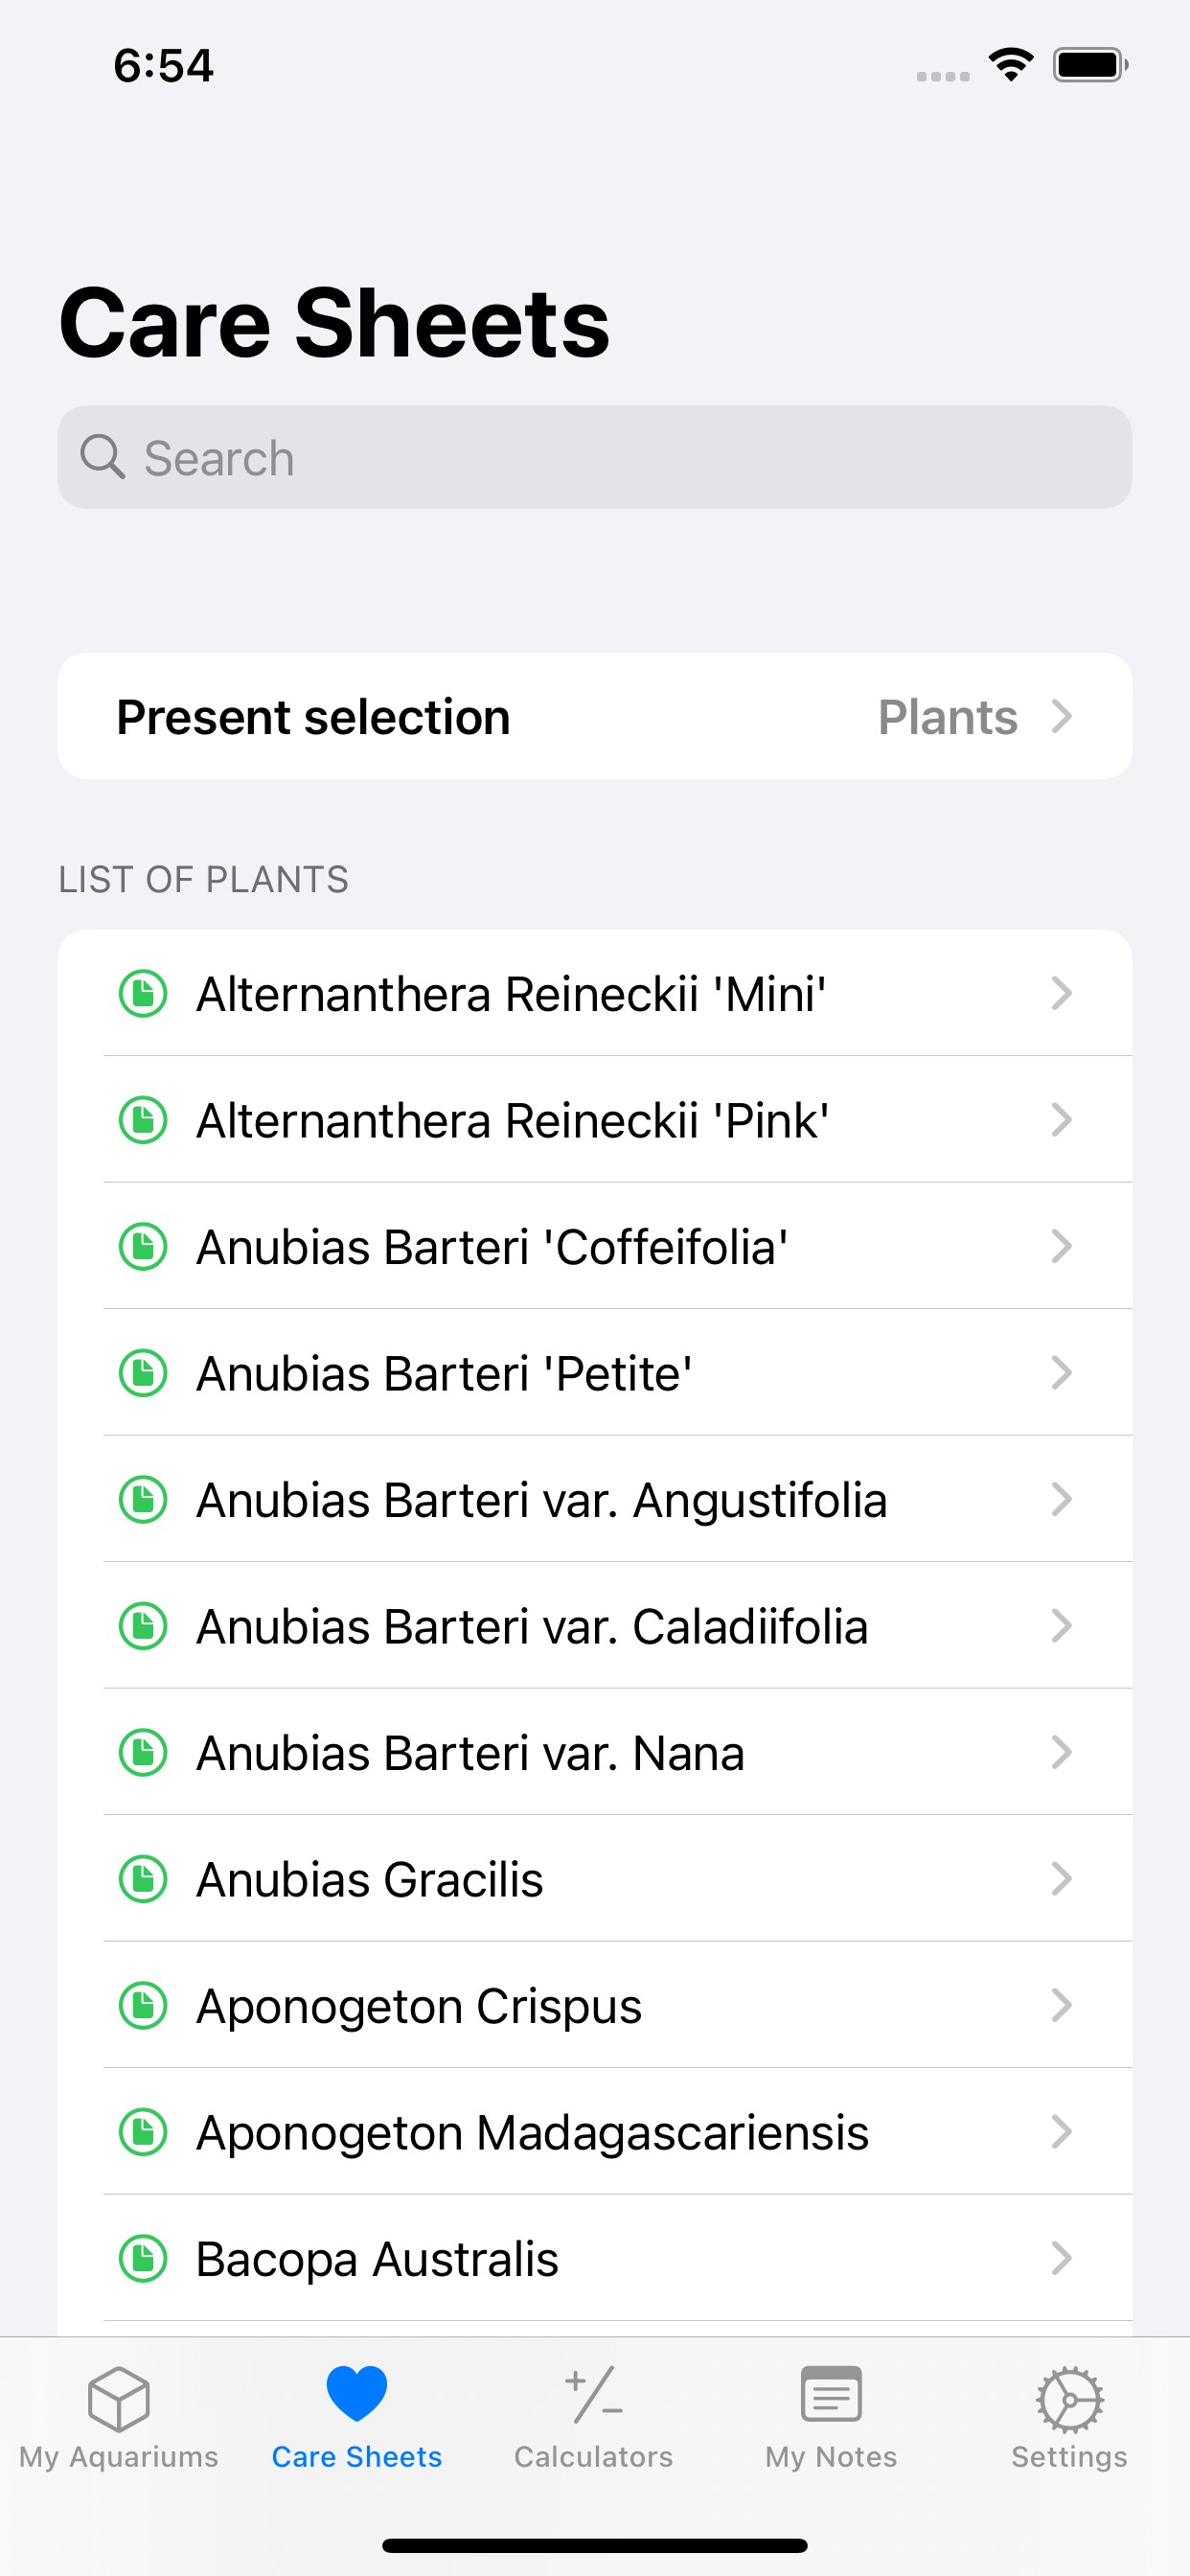Tap green icon beside Bacopa Australis
This screenshot has width=1190, height=2576.
click(x=143, y=2259)
